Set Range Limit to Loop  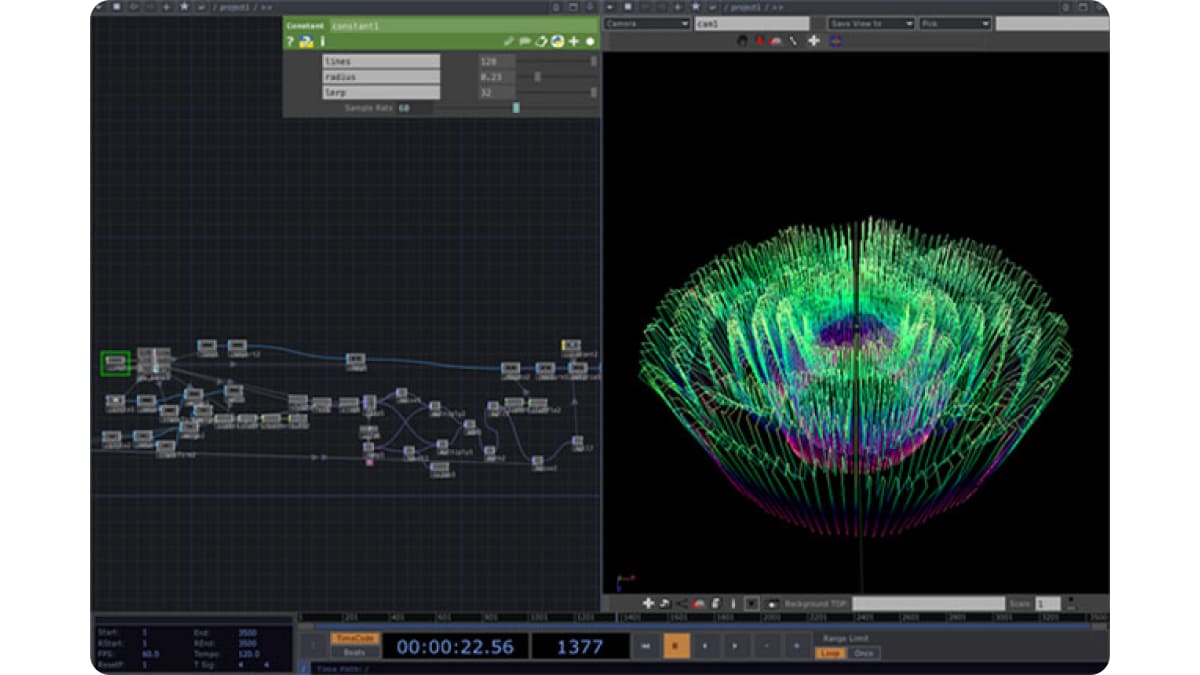[830, 653]
